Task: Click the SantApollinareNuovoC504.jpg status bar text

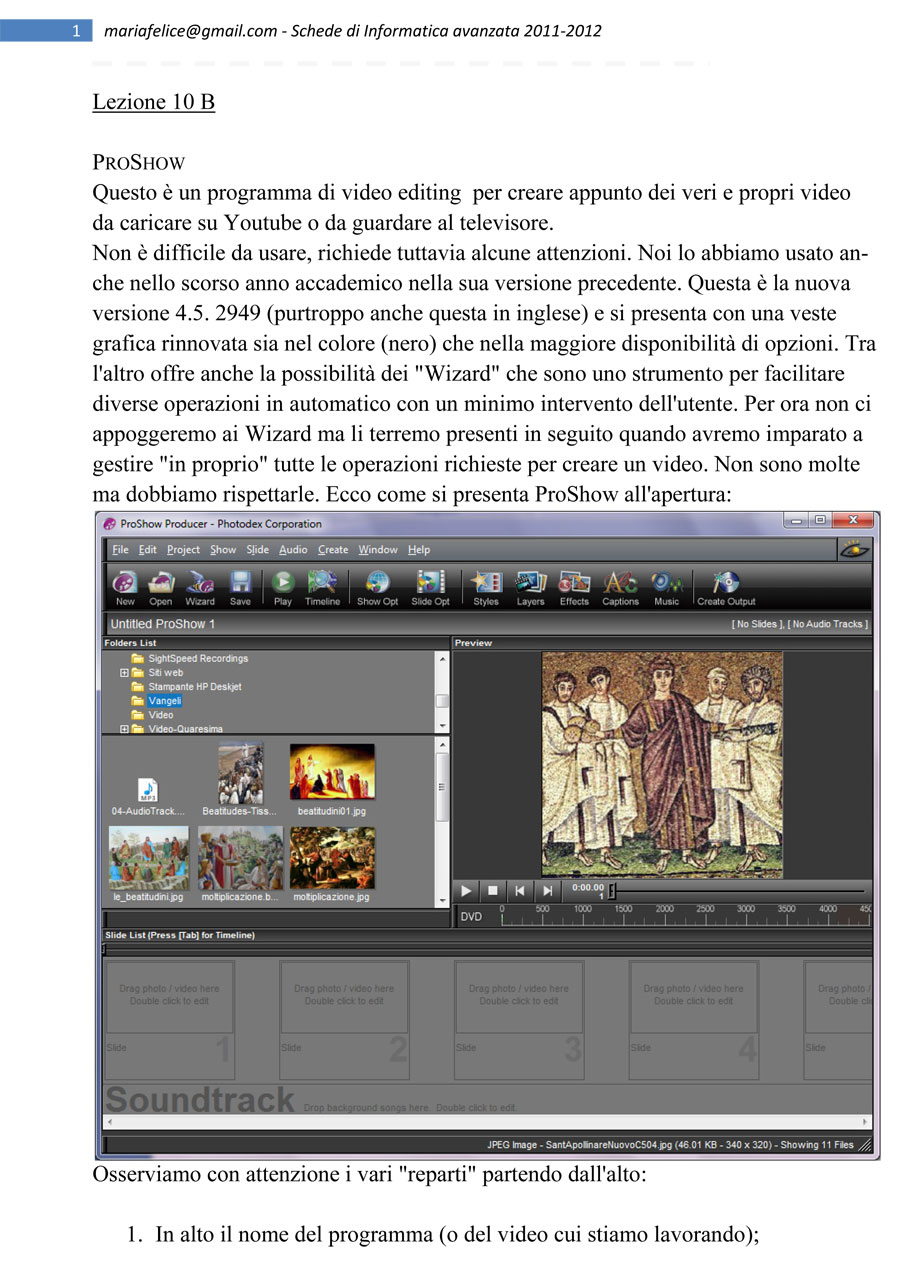Action: pyautogui.click(x=670, y=1143)
